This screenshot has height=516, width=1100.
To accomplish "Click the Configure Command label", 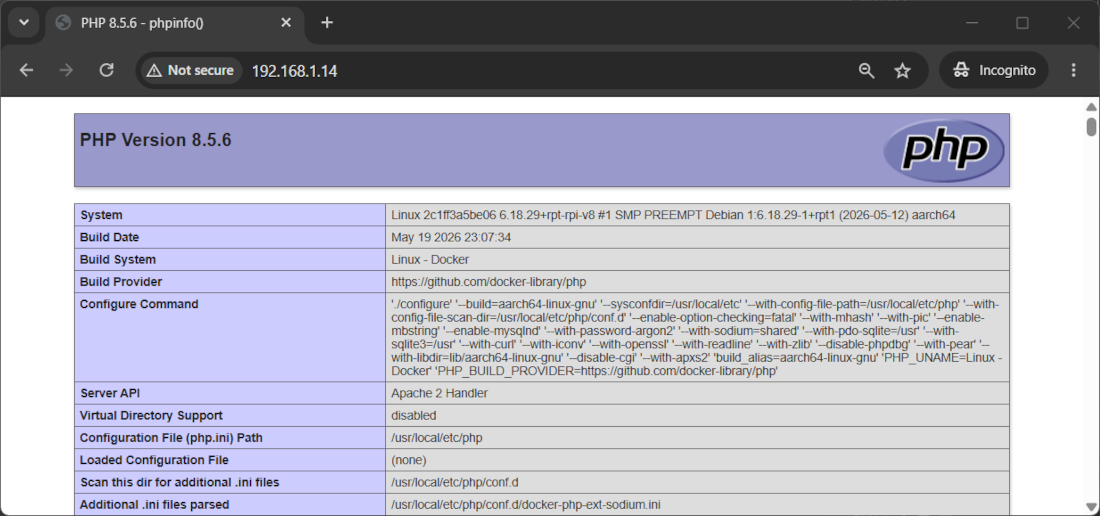I will pos(139,304).
